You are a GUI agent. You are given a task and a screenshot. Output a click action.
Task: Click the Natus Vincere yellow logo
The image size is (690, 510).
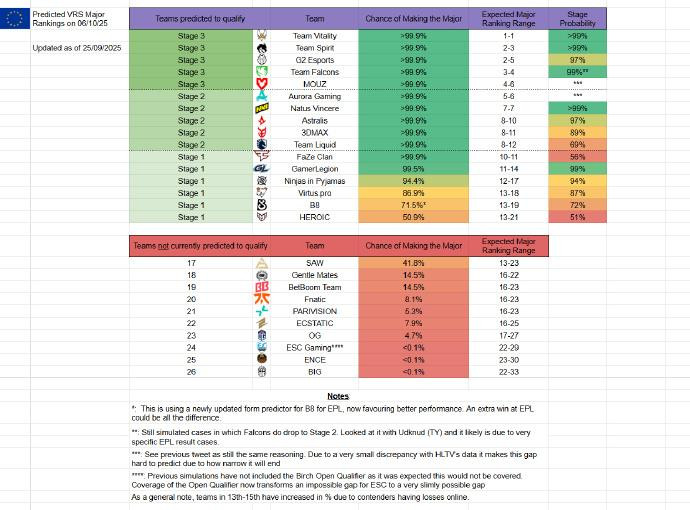pyautogui.click(x=260, y=109)
